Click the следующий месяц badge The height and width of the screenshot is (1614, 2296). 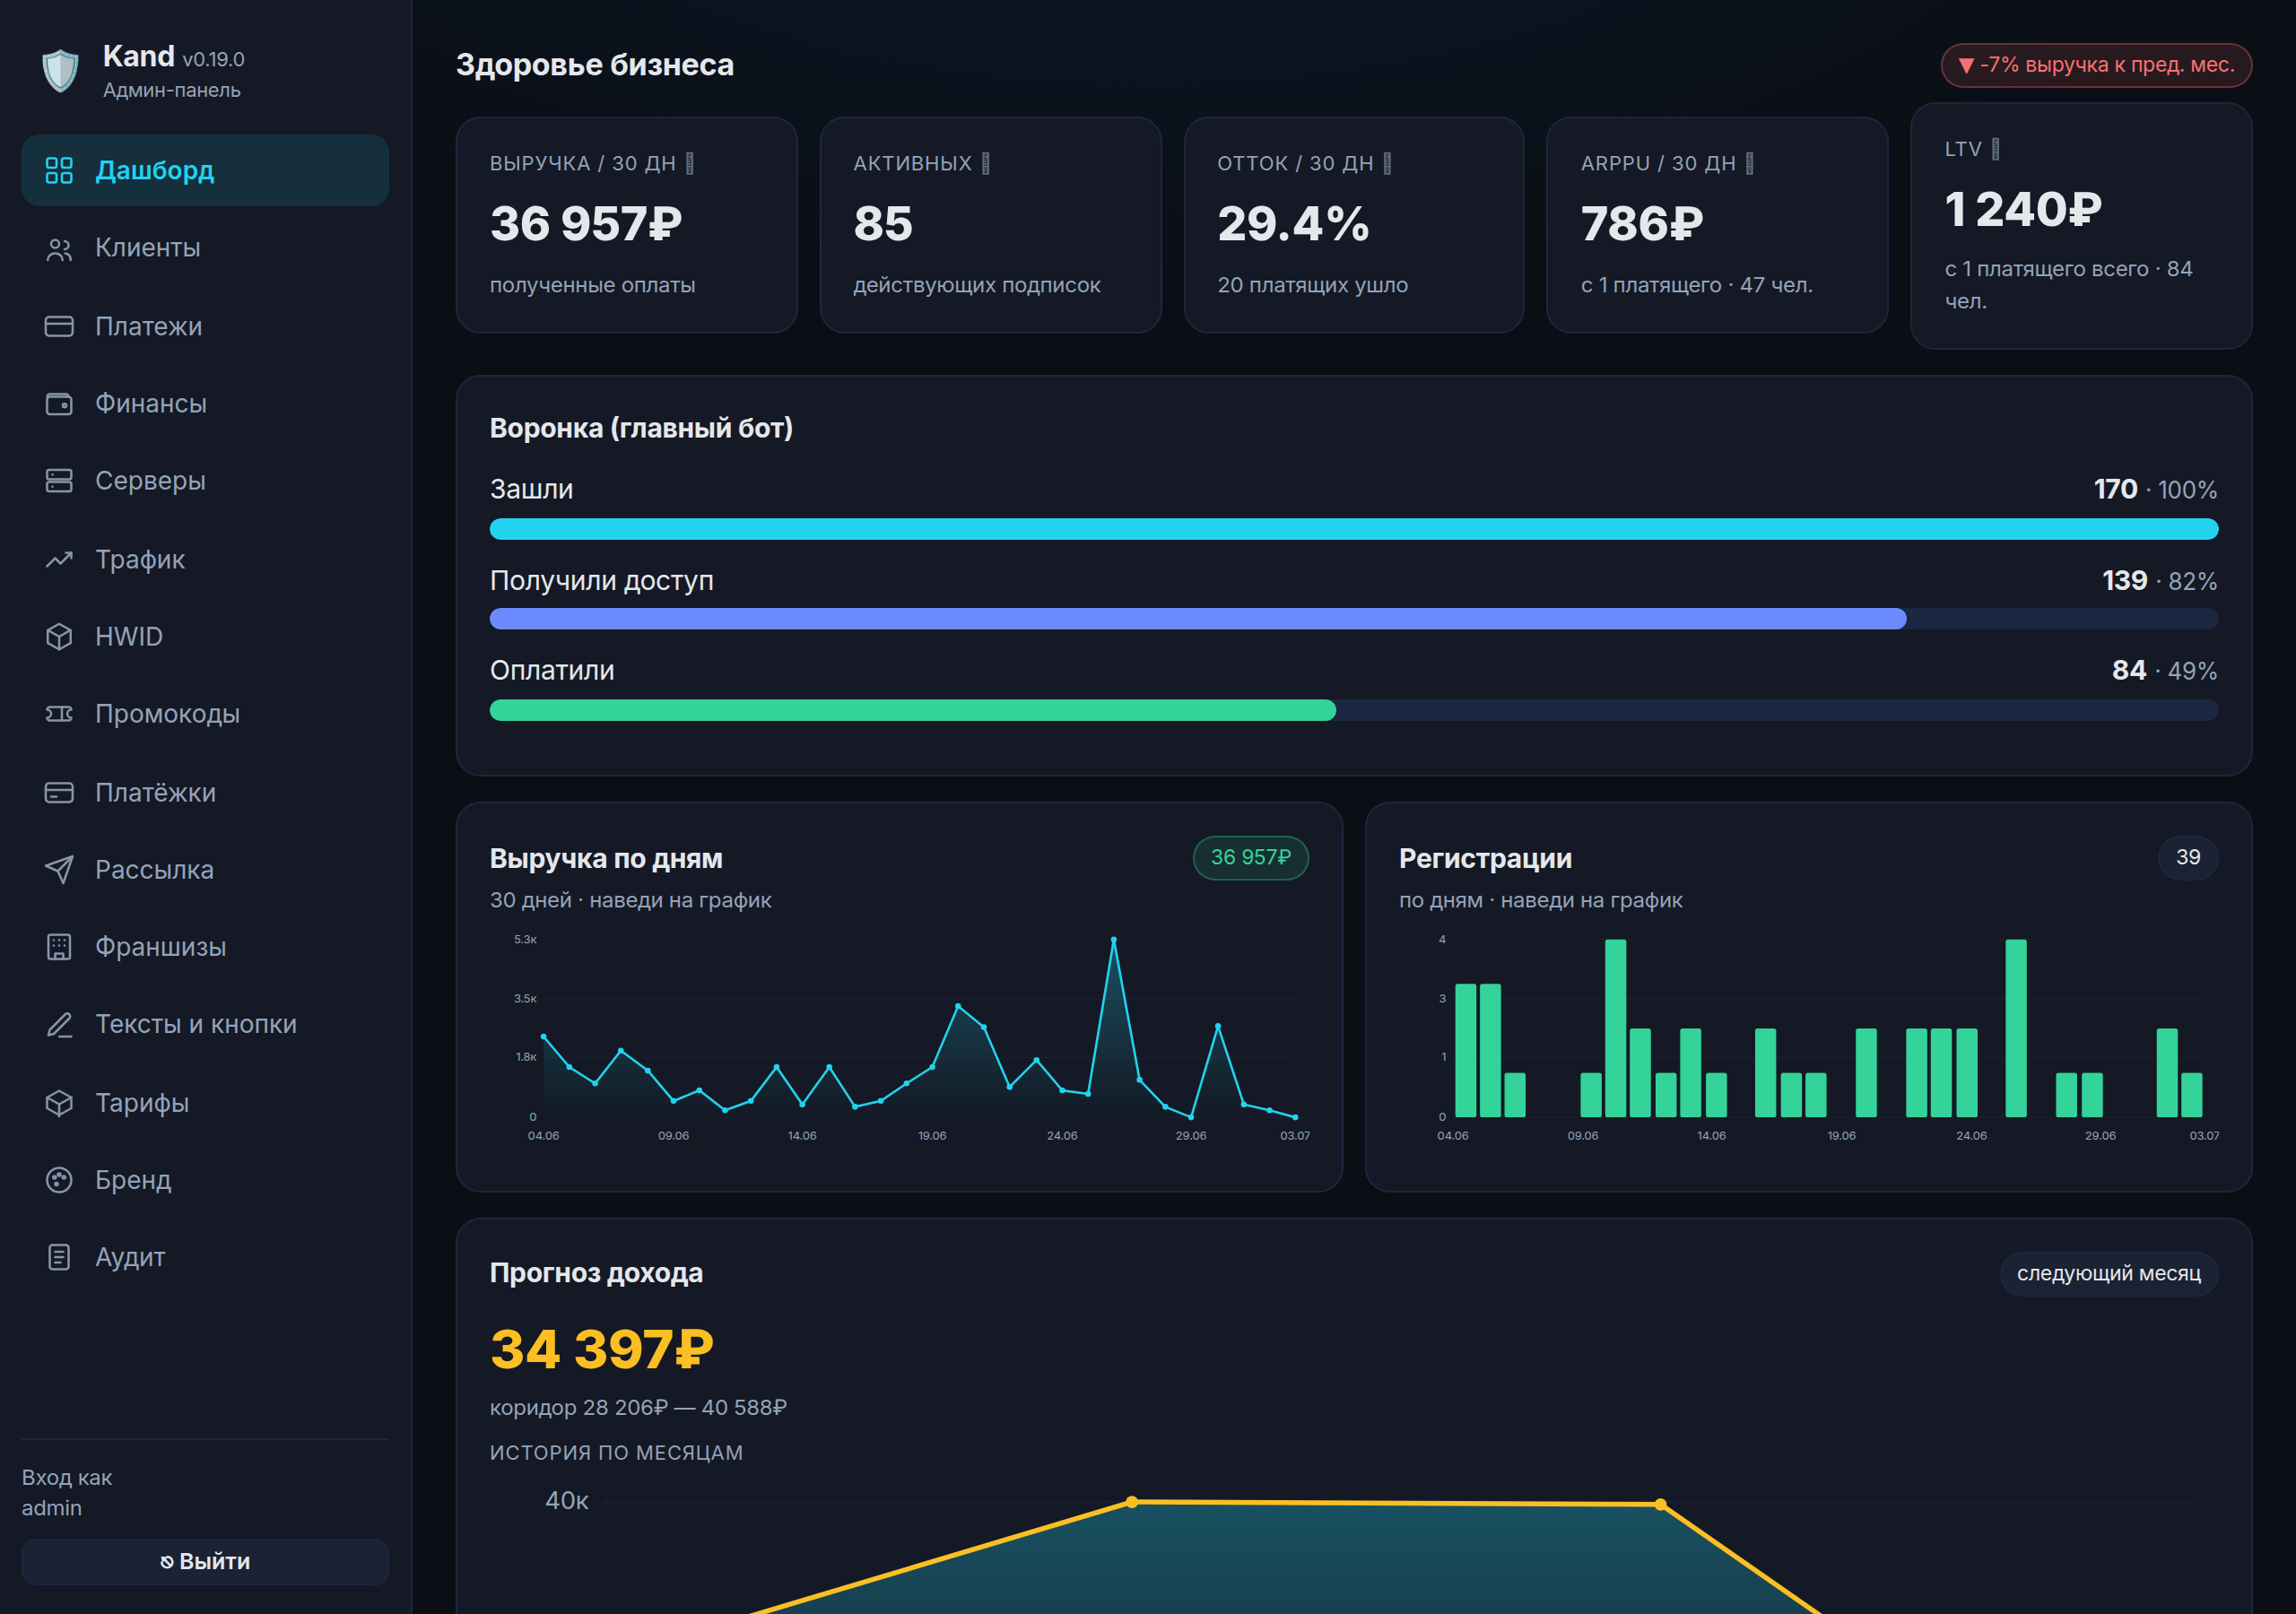pos(2108,1274)
